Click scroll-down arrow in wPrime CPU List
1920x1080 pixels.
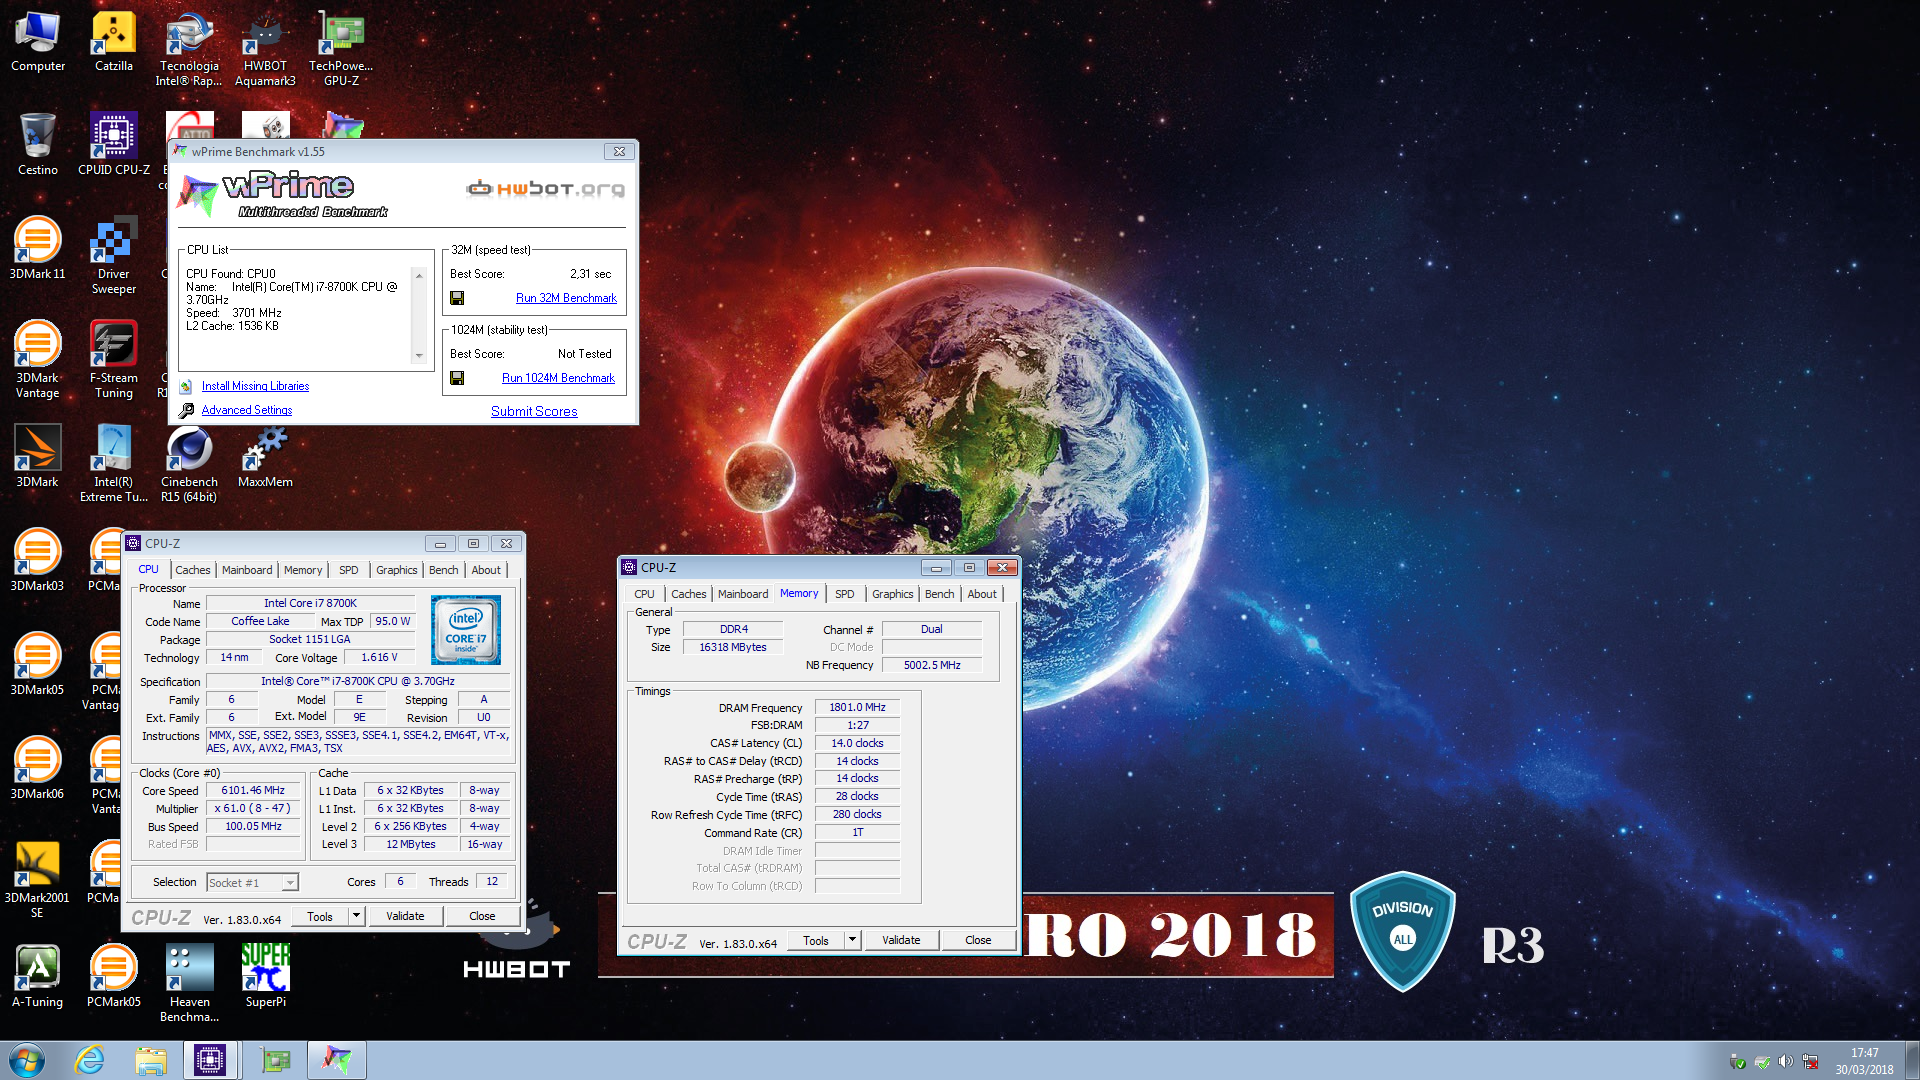[x=419, y=356]
